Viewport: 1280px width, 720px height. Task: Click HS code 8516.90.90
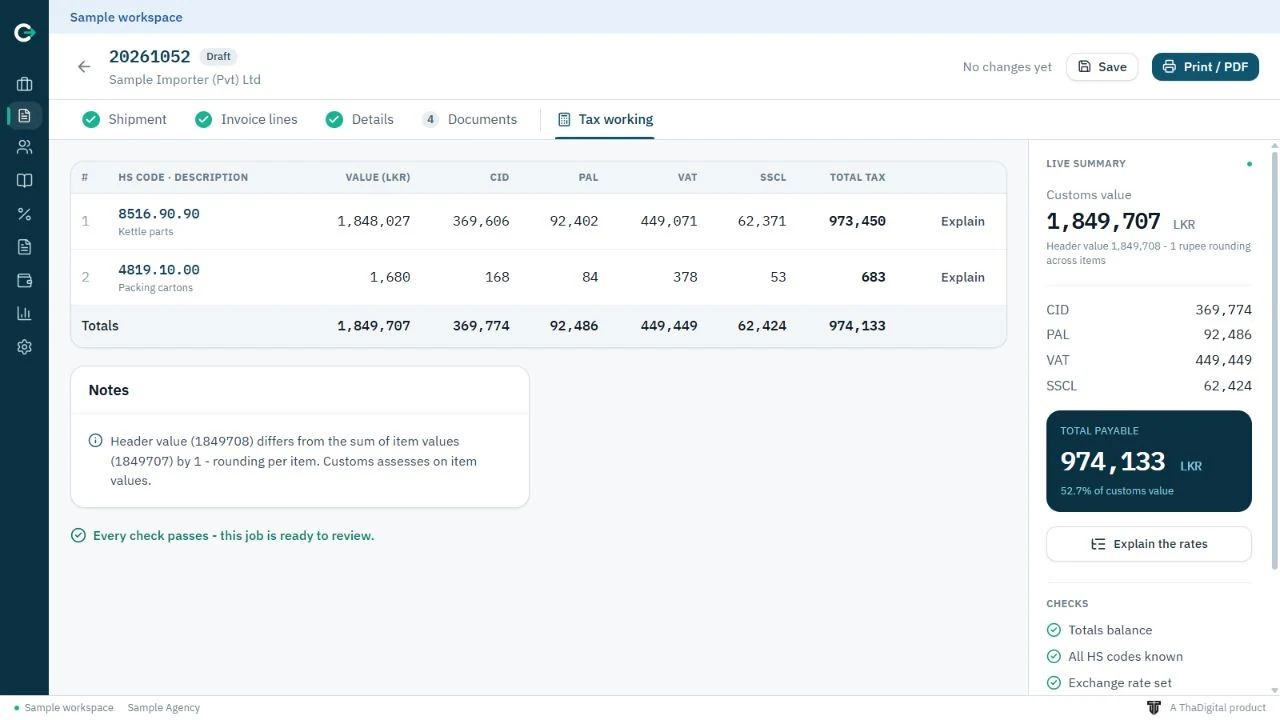coord(159,213)
